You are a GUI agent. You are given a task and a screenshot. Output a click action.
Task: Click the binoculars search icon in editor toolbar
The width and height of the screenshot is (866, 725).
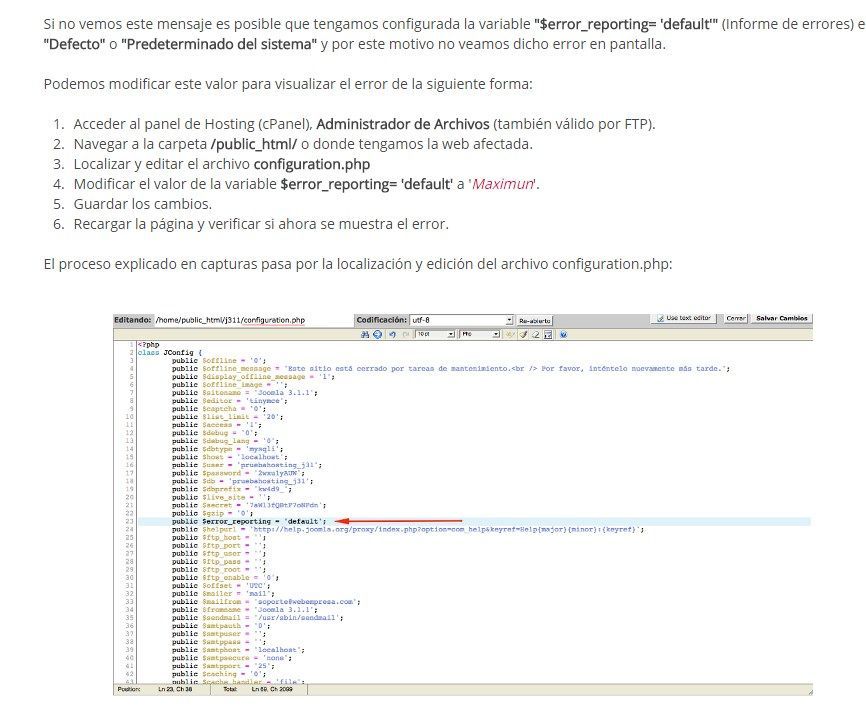[365, 334]
